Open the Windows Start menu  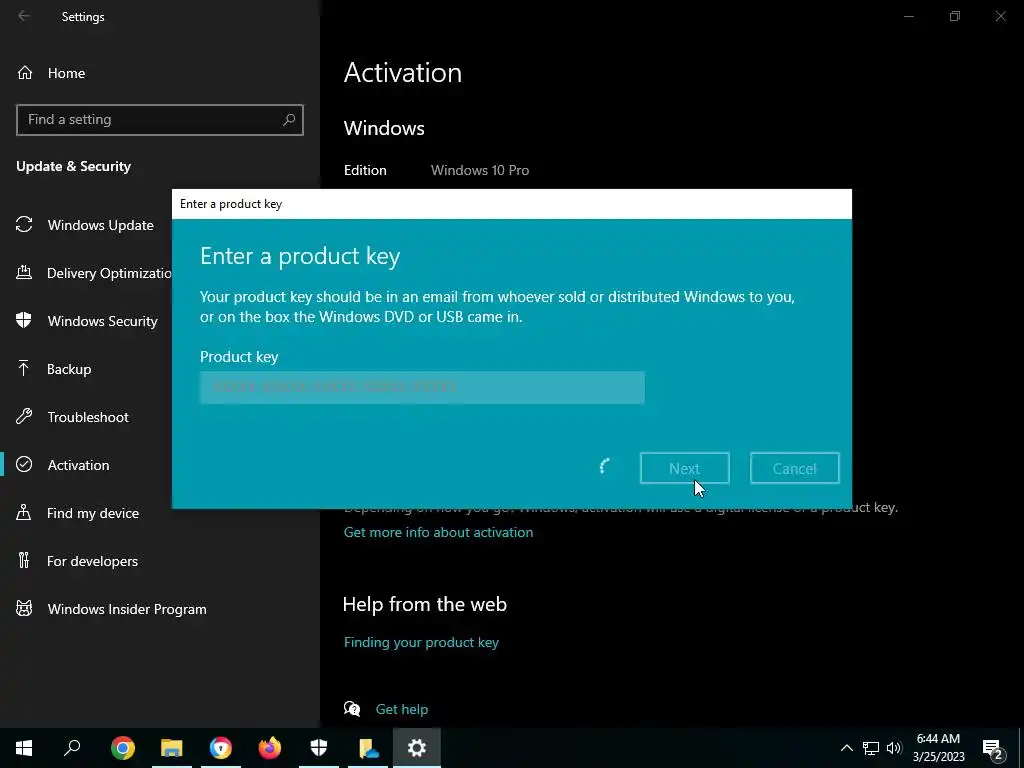[24, 748]
